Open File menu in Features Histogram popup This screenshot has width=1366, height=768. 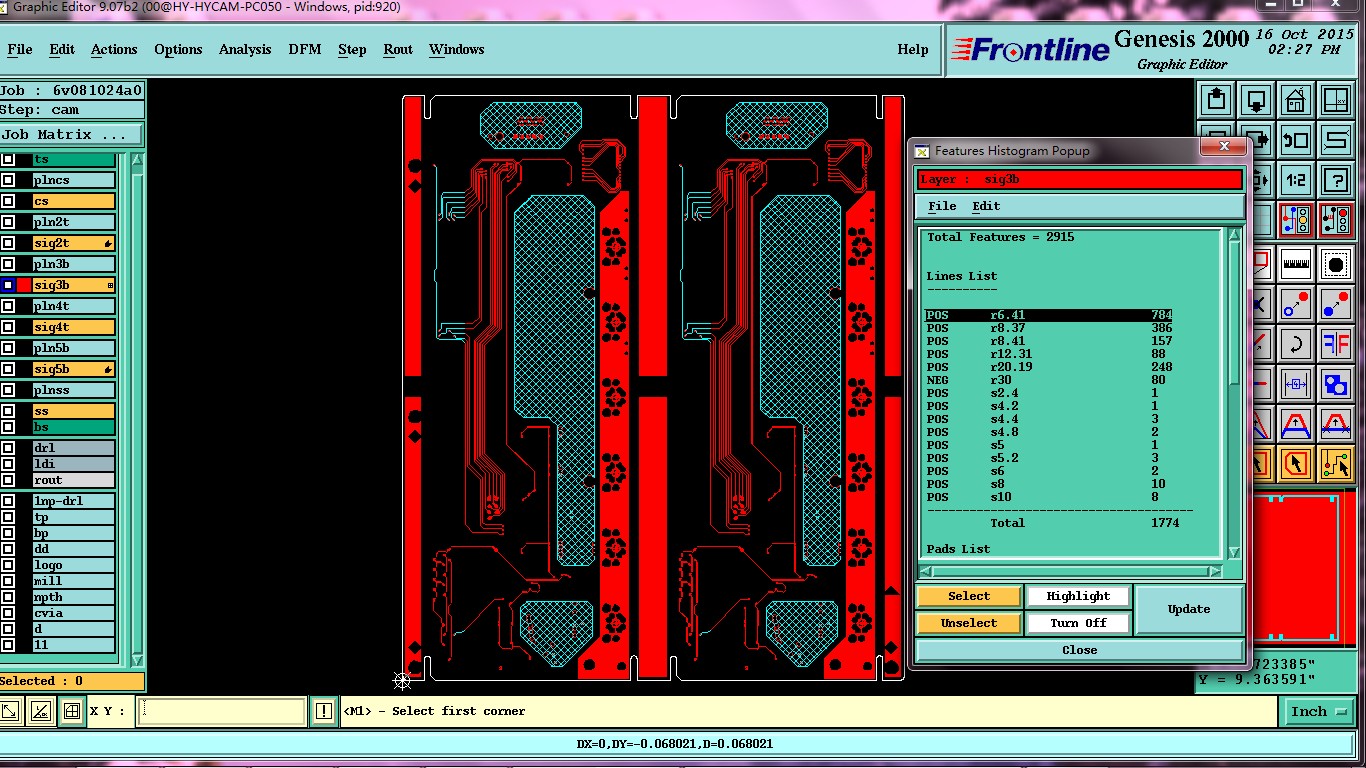coord(942,206)
